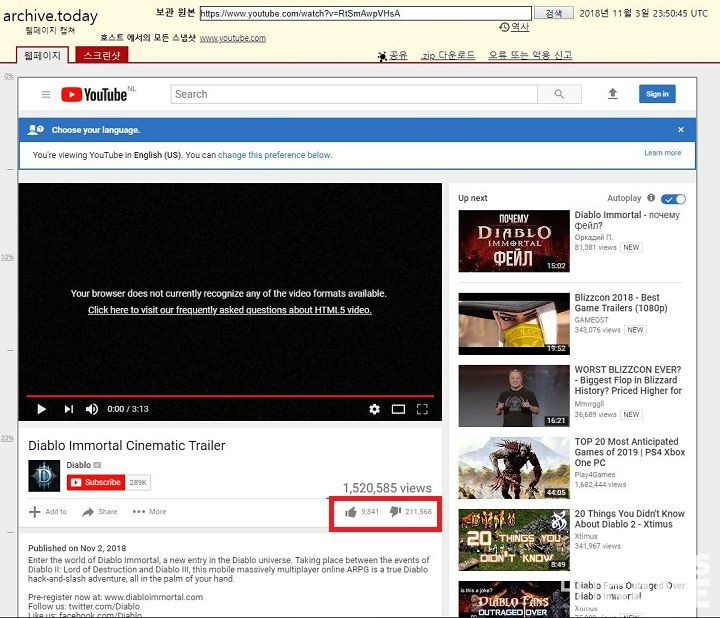This screenshot has height=618, width=720.
Task: Click the twitter.com/Diablo link in description
Action: 104,607
